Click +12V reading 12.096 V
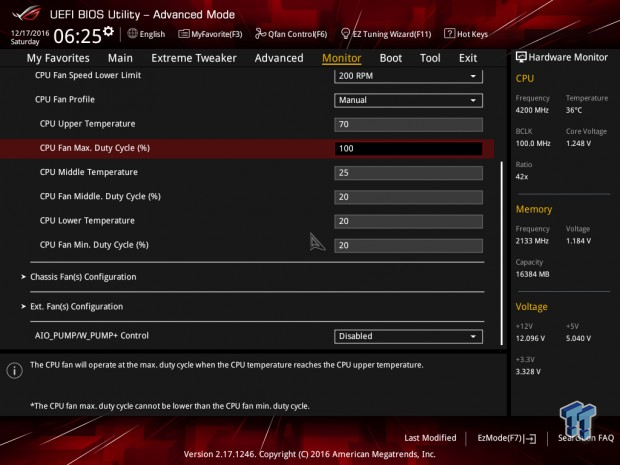Image resolution: width=620 pixels, height=465 pixels. pos(530,338)
